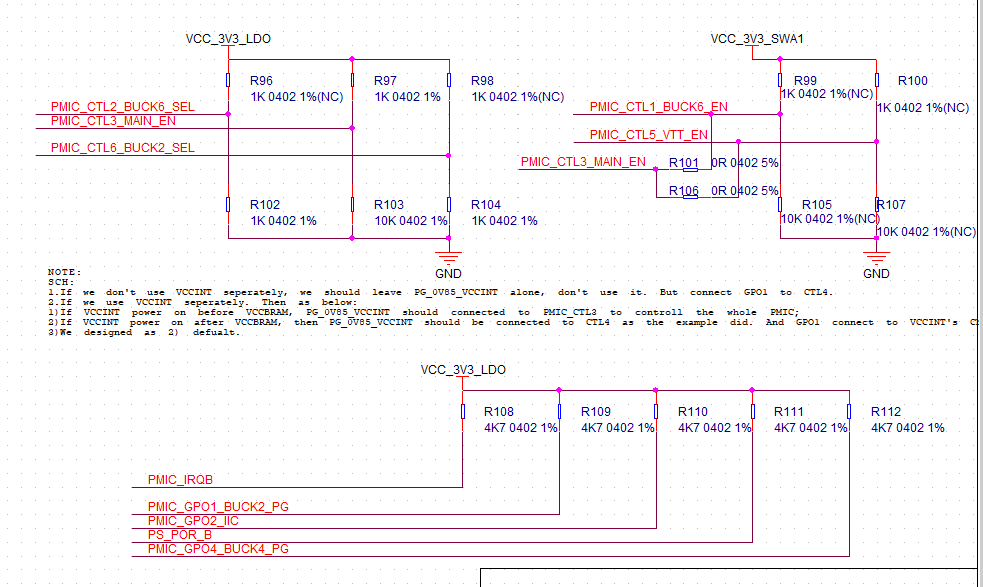983x587 pixels.
Task: Select the R104 designator label
Action: click(x=486, y=205)
